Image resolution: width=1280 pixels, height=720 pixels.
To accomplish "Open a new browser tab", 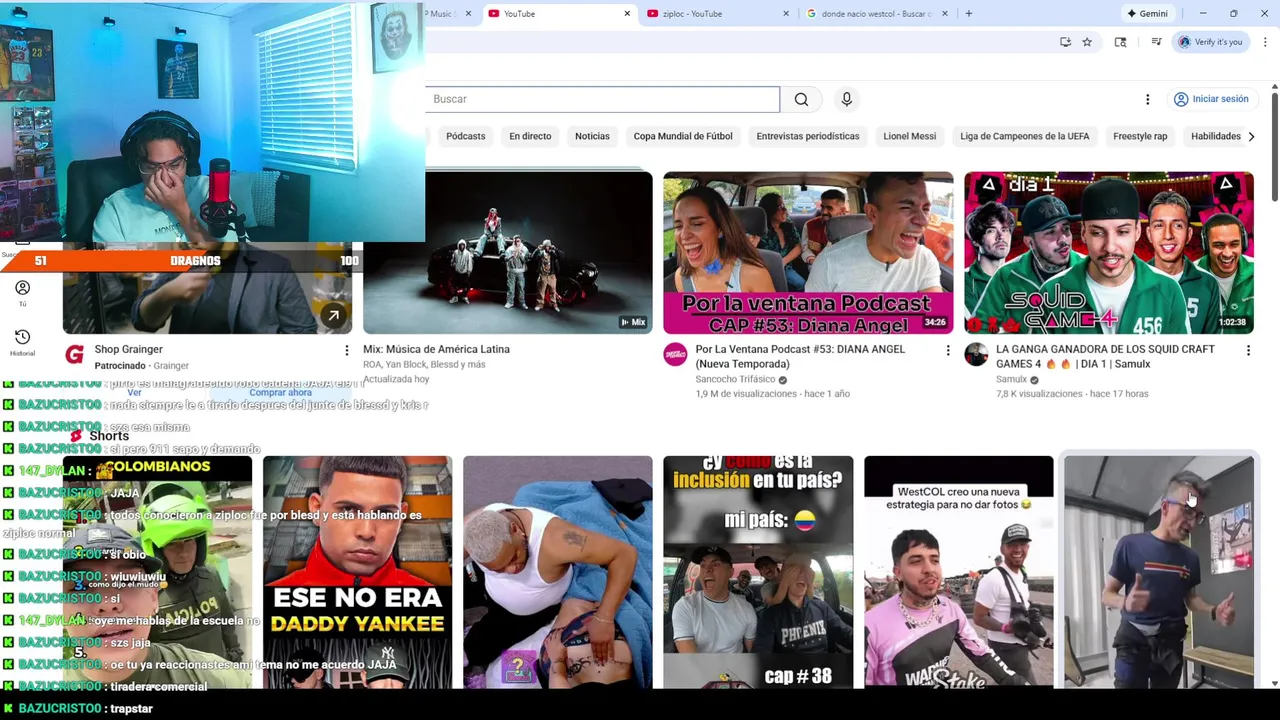I will pyautogui.click(x=968, y=14).
